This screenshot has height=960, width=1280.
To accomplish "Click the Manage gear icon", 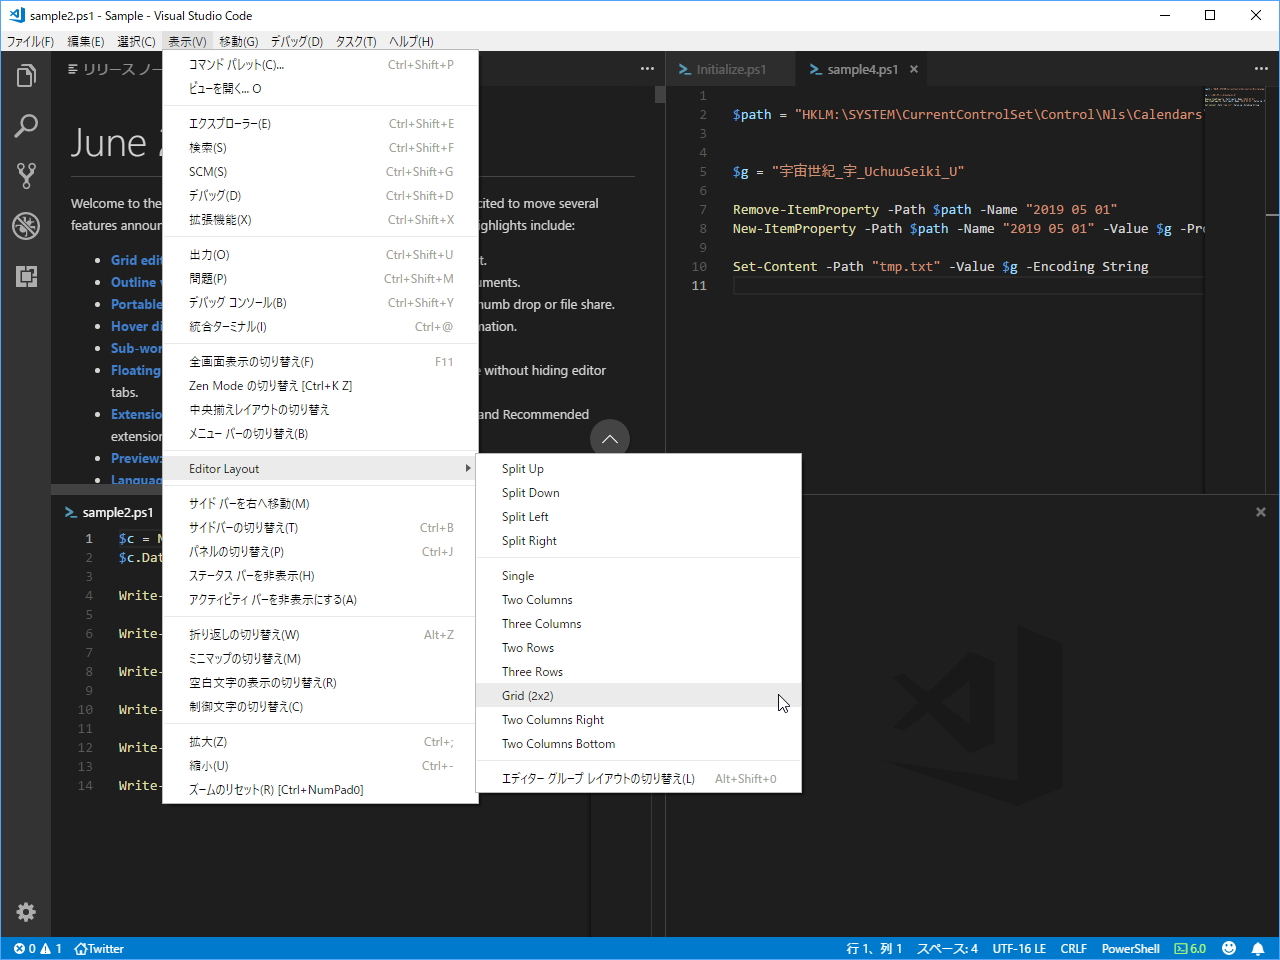I will (26, 912).
